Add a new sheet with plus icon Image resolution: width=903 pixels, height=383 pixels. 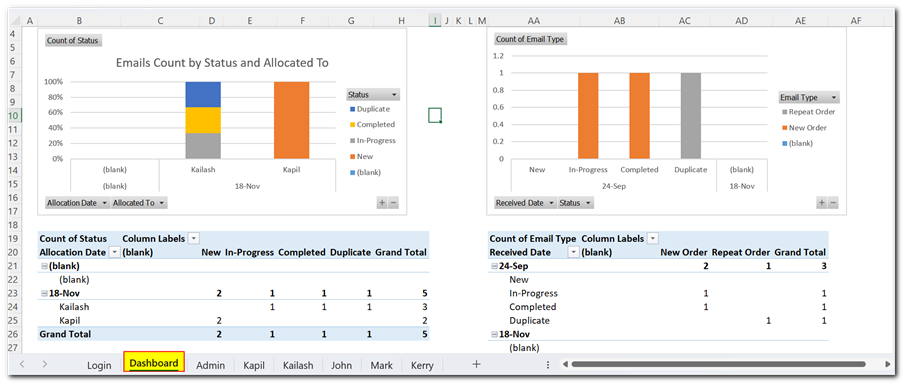click(476, 364)
